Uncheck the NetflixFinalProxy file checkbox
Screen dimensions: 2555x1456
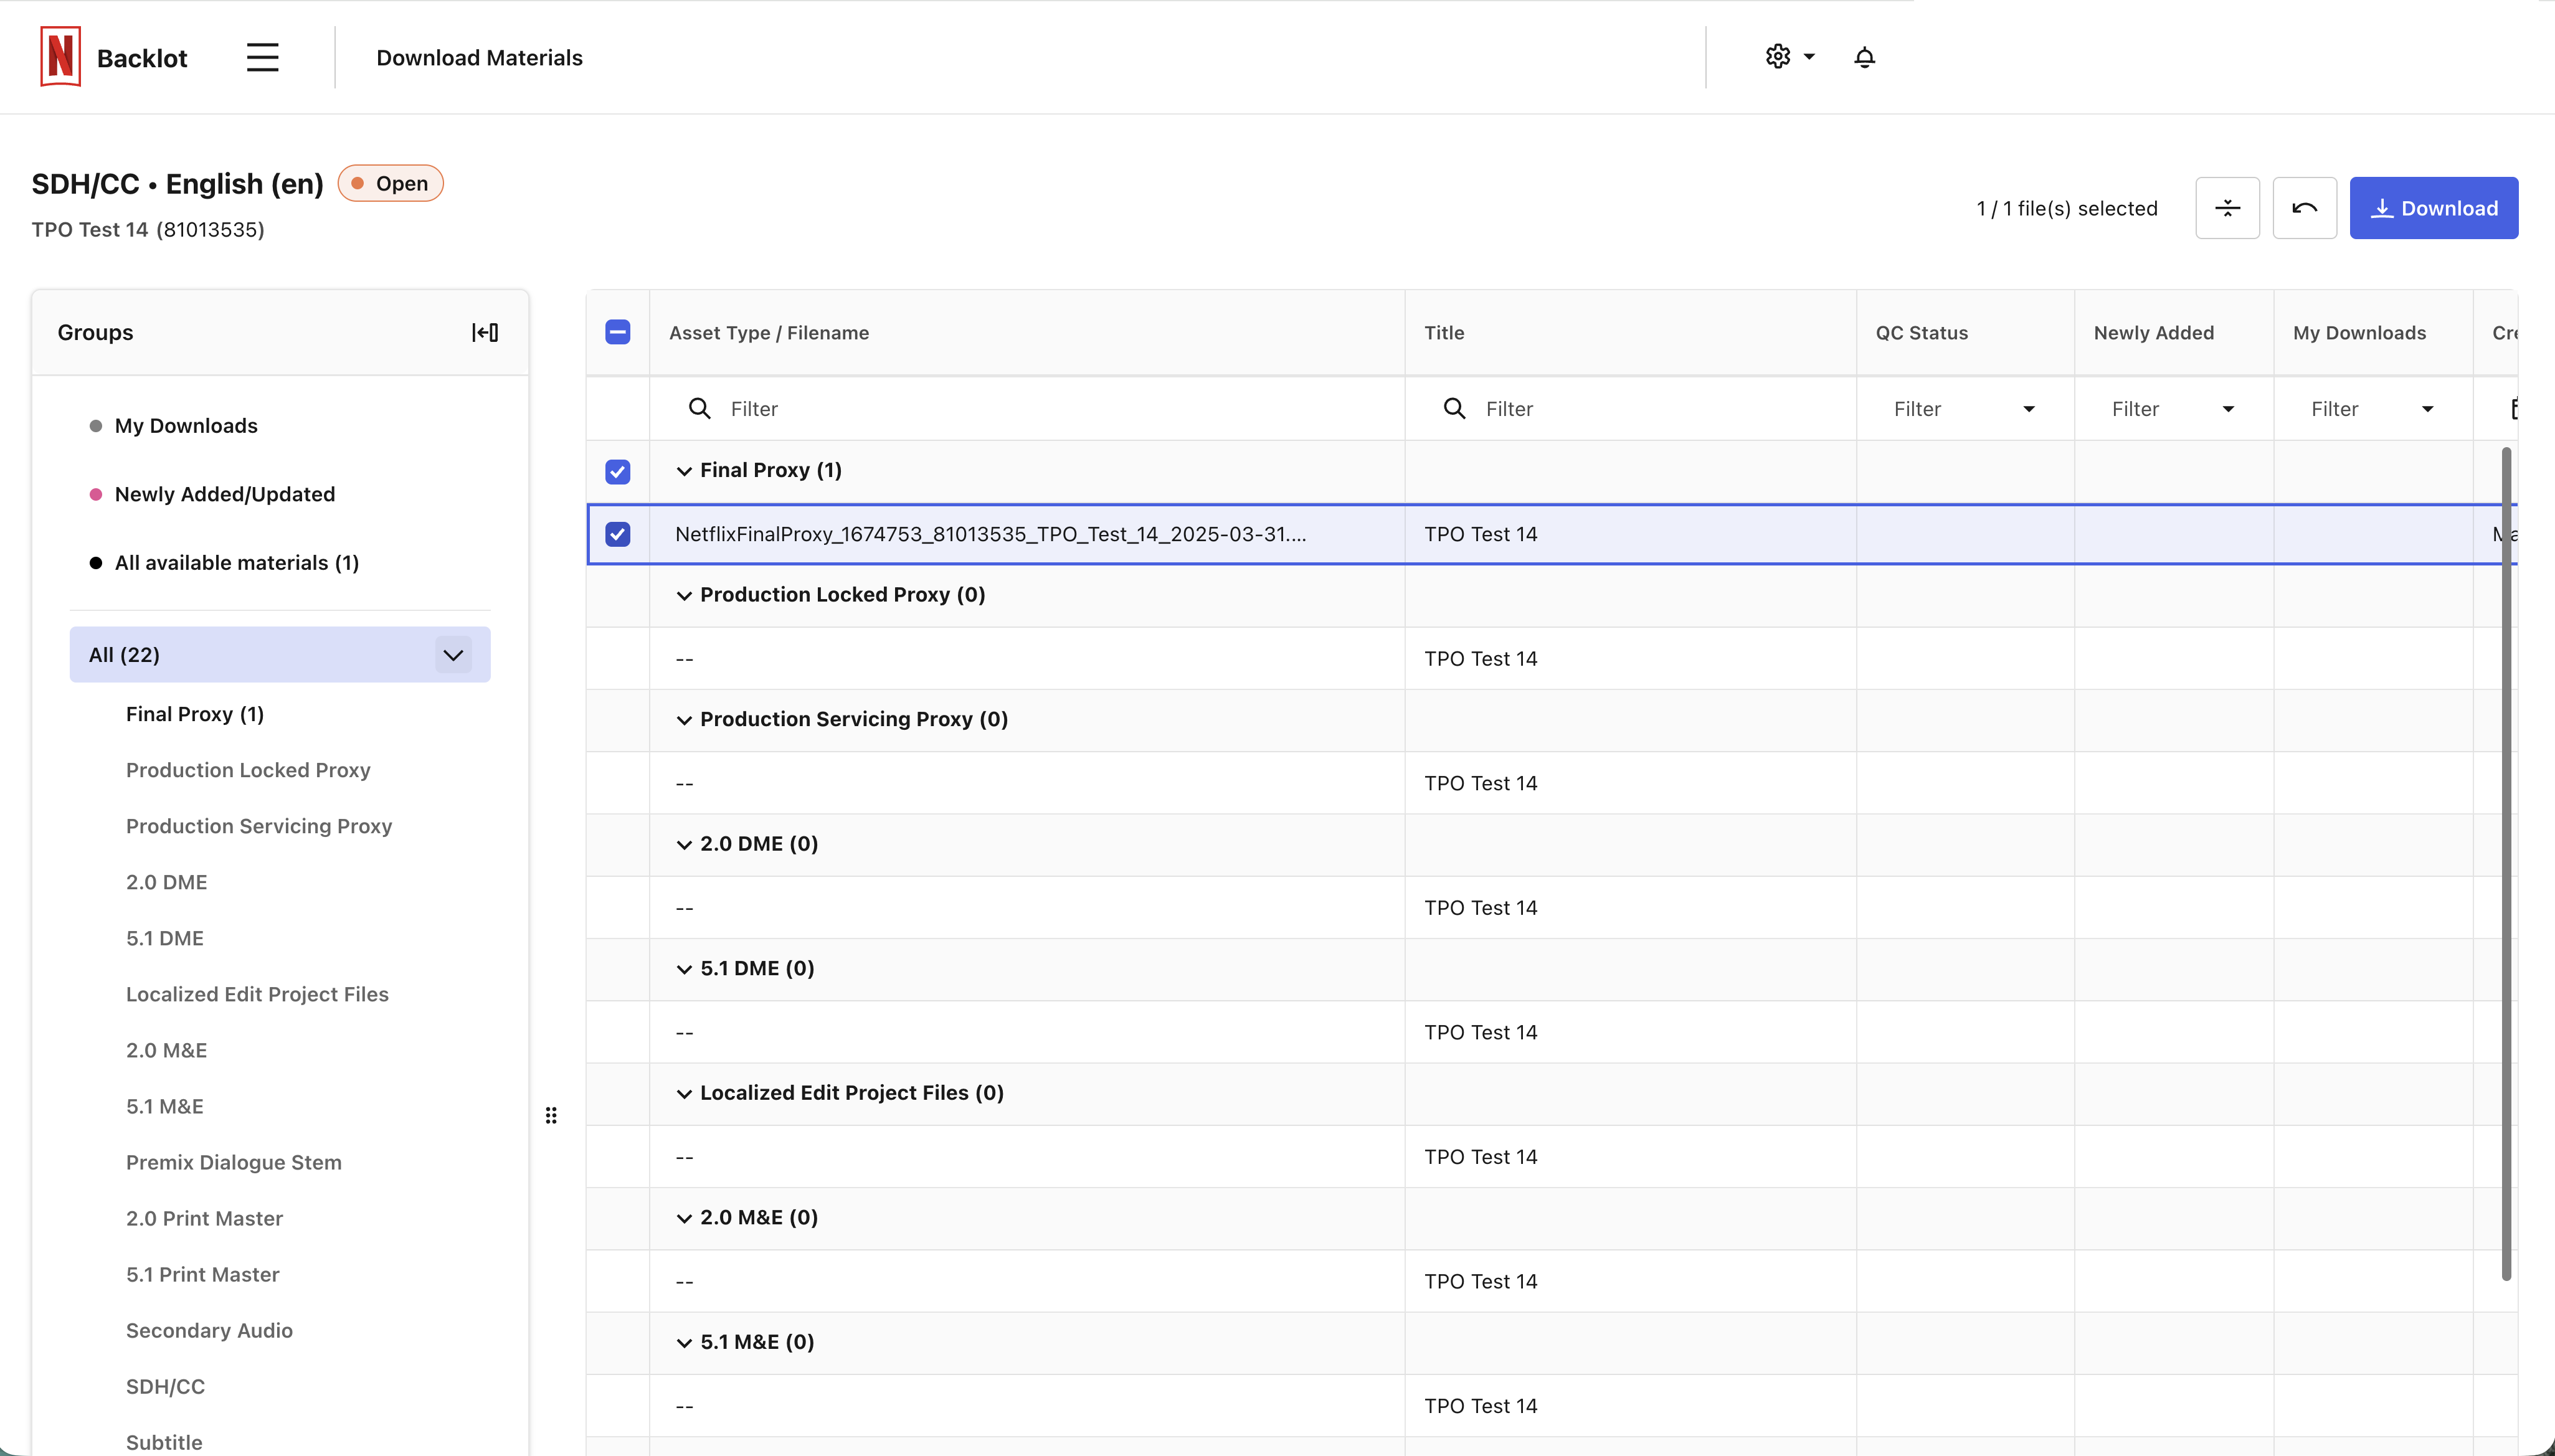[618, 534]
